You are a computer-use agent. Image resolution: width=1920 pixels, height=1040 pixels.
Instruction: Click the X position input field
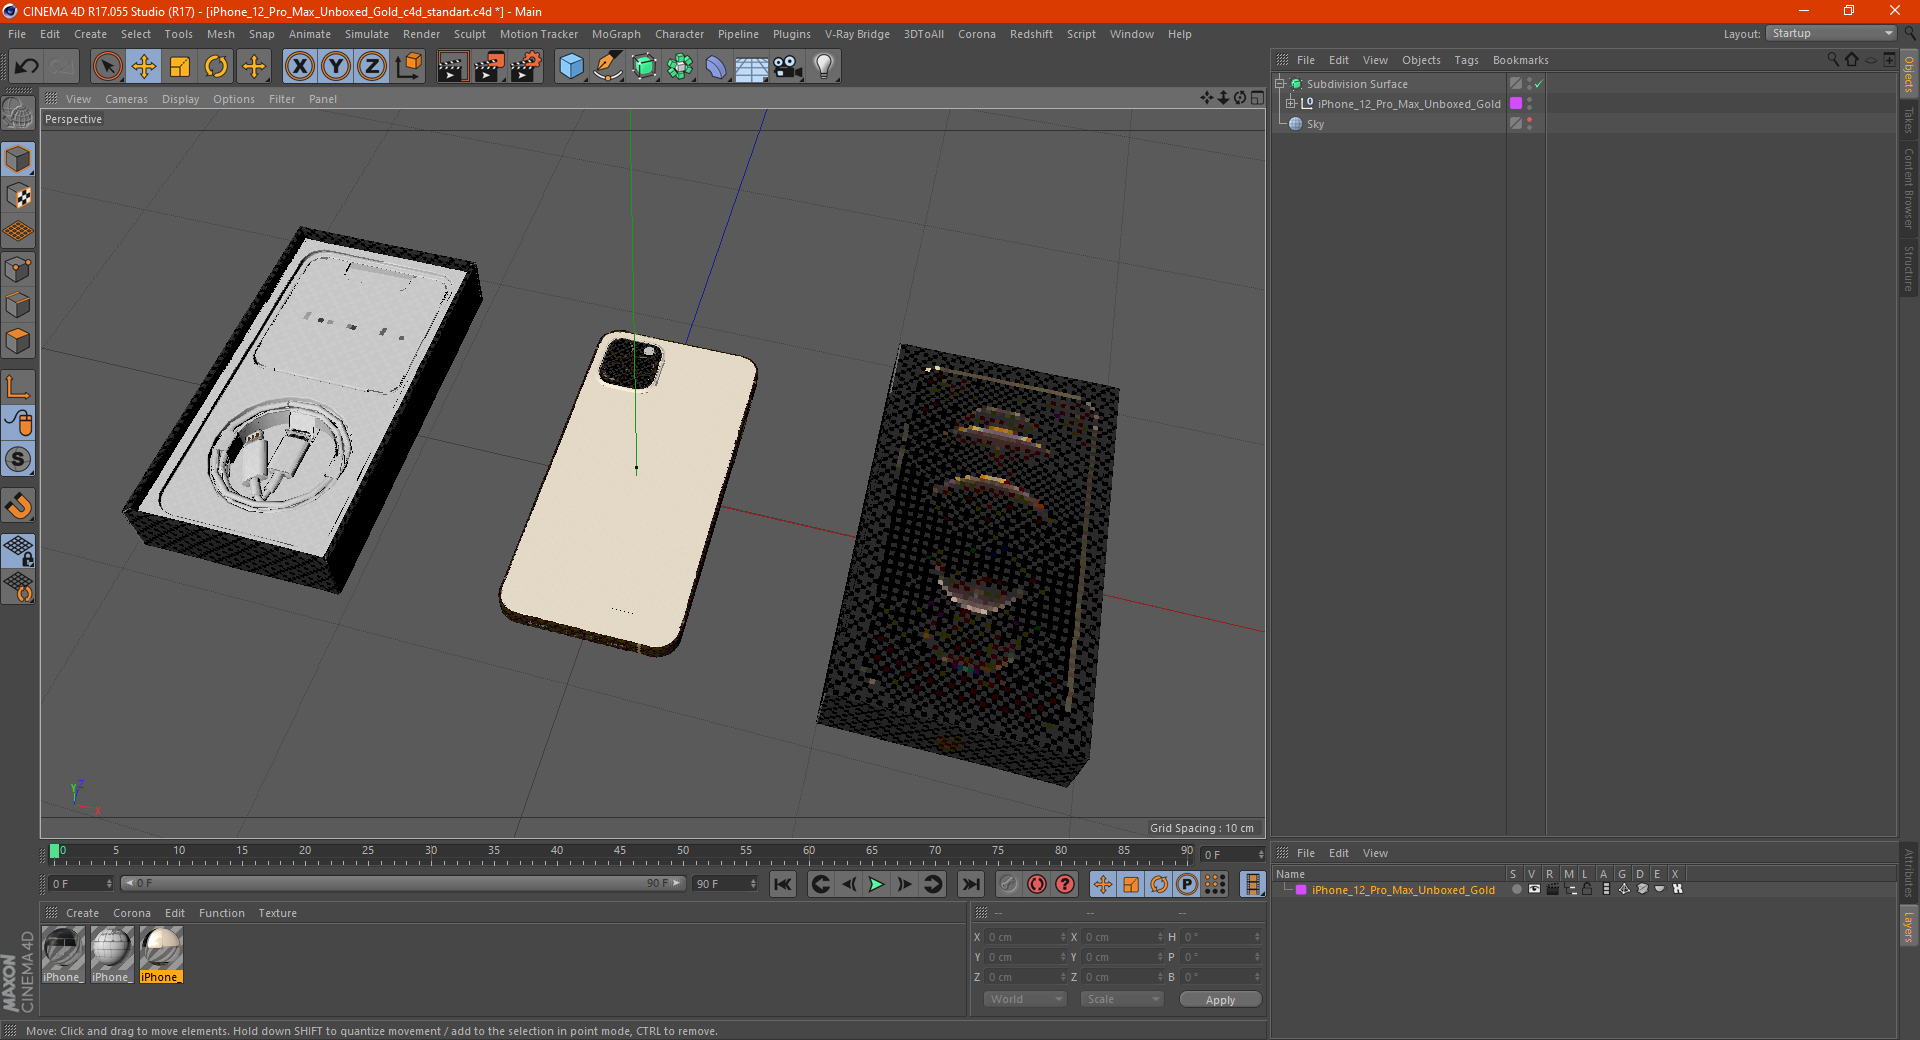1024,937
